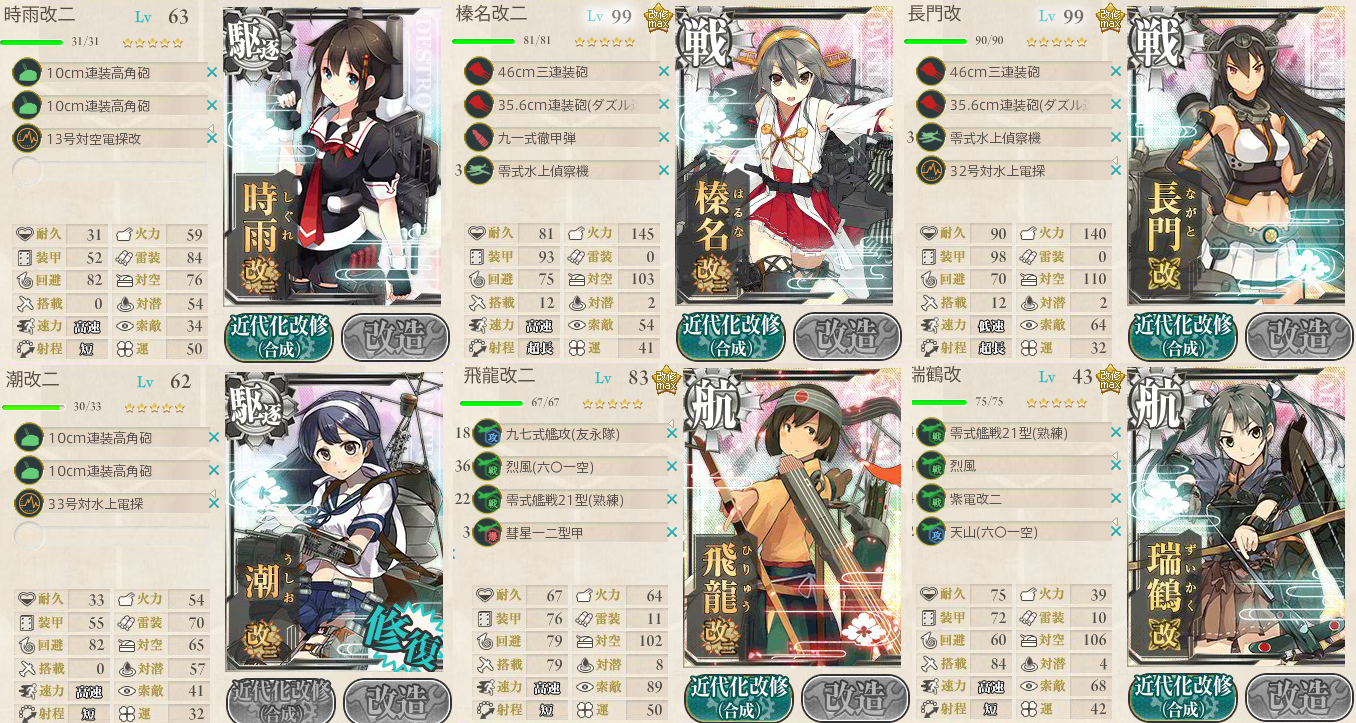Click Hiryuu's 彗星一二型甲 dive bomber icon
Screen dimensions: 1356x723
[x=487, y=533]
